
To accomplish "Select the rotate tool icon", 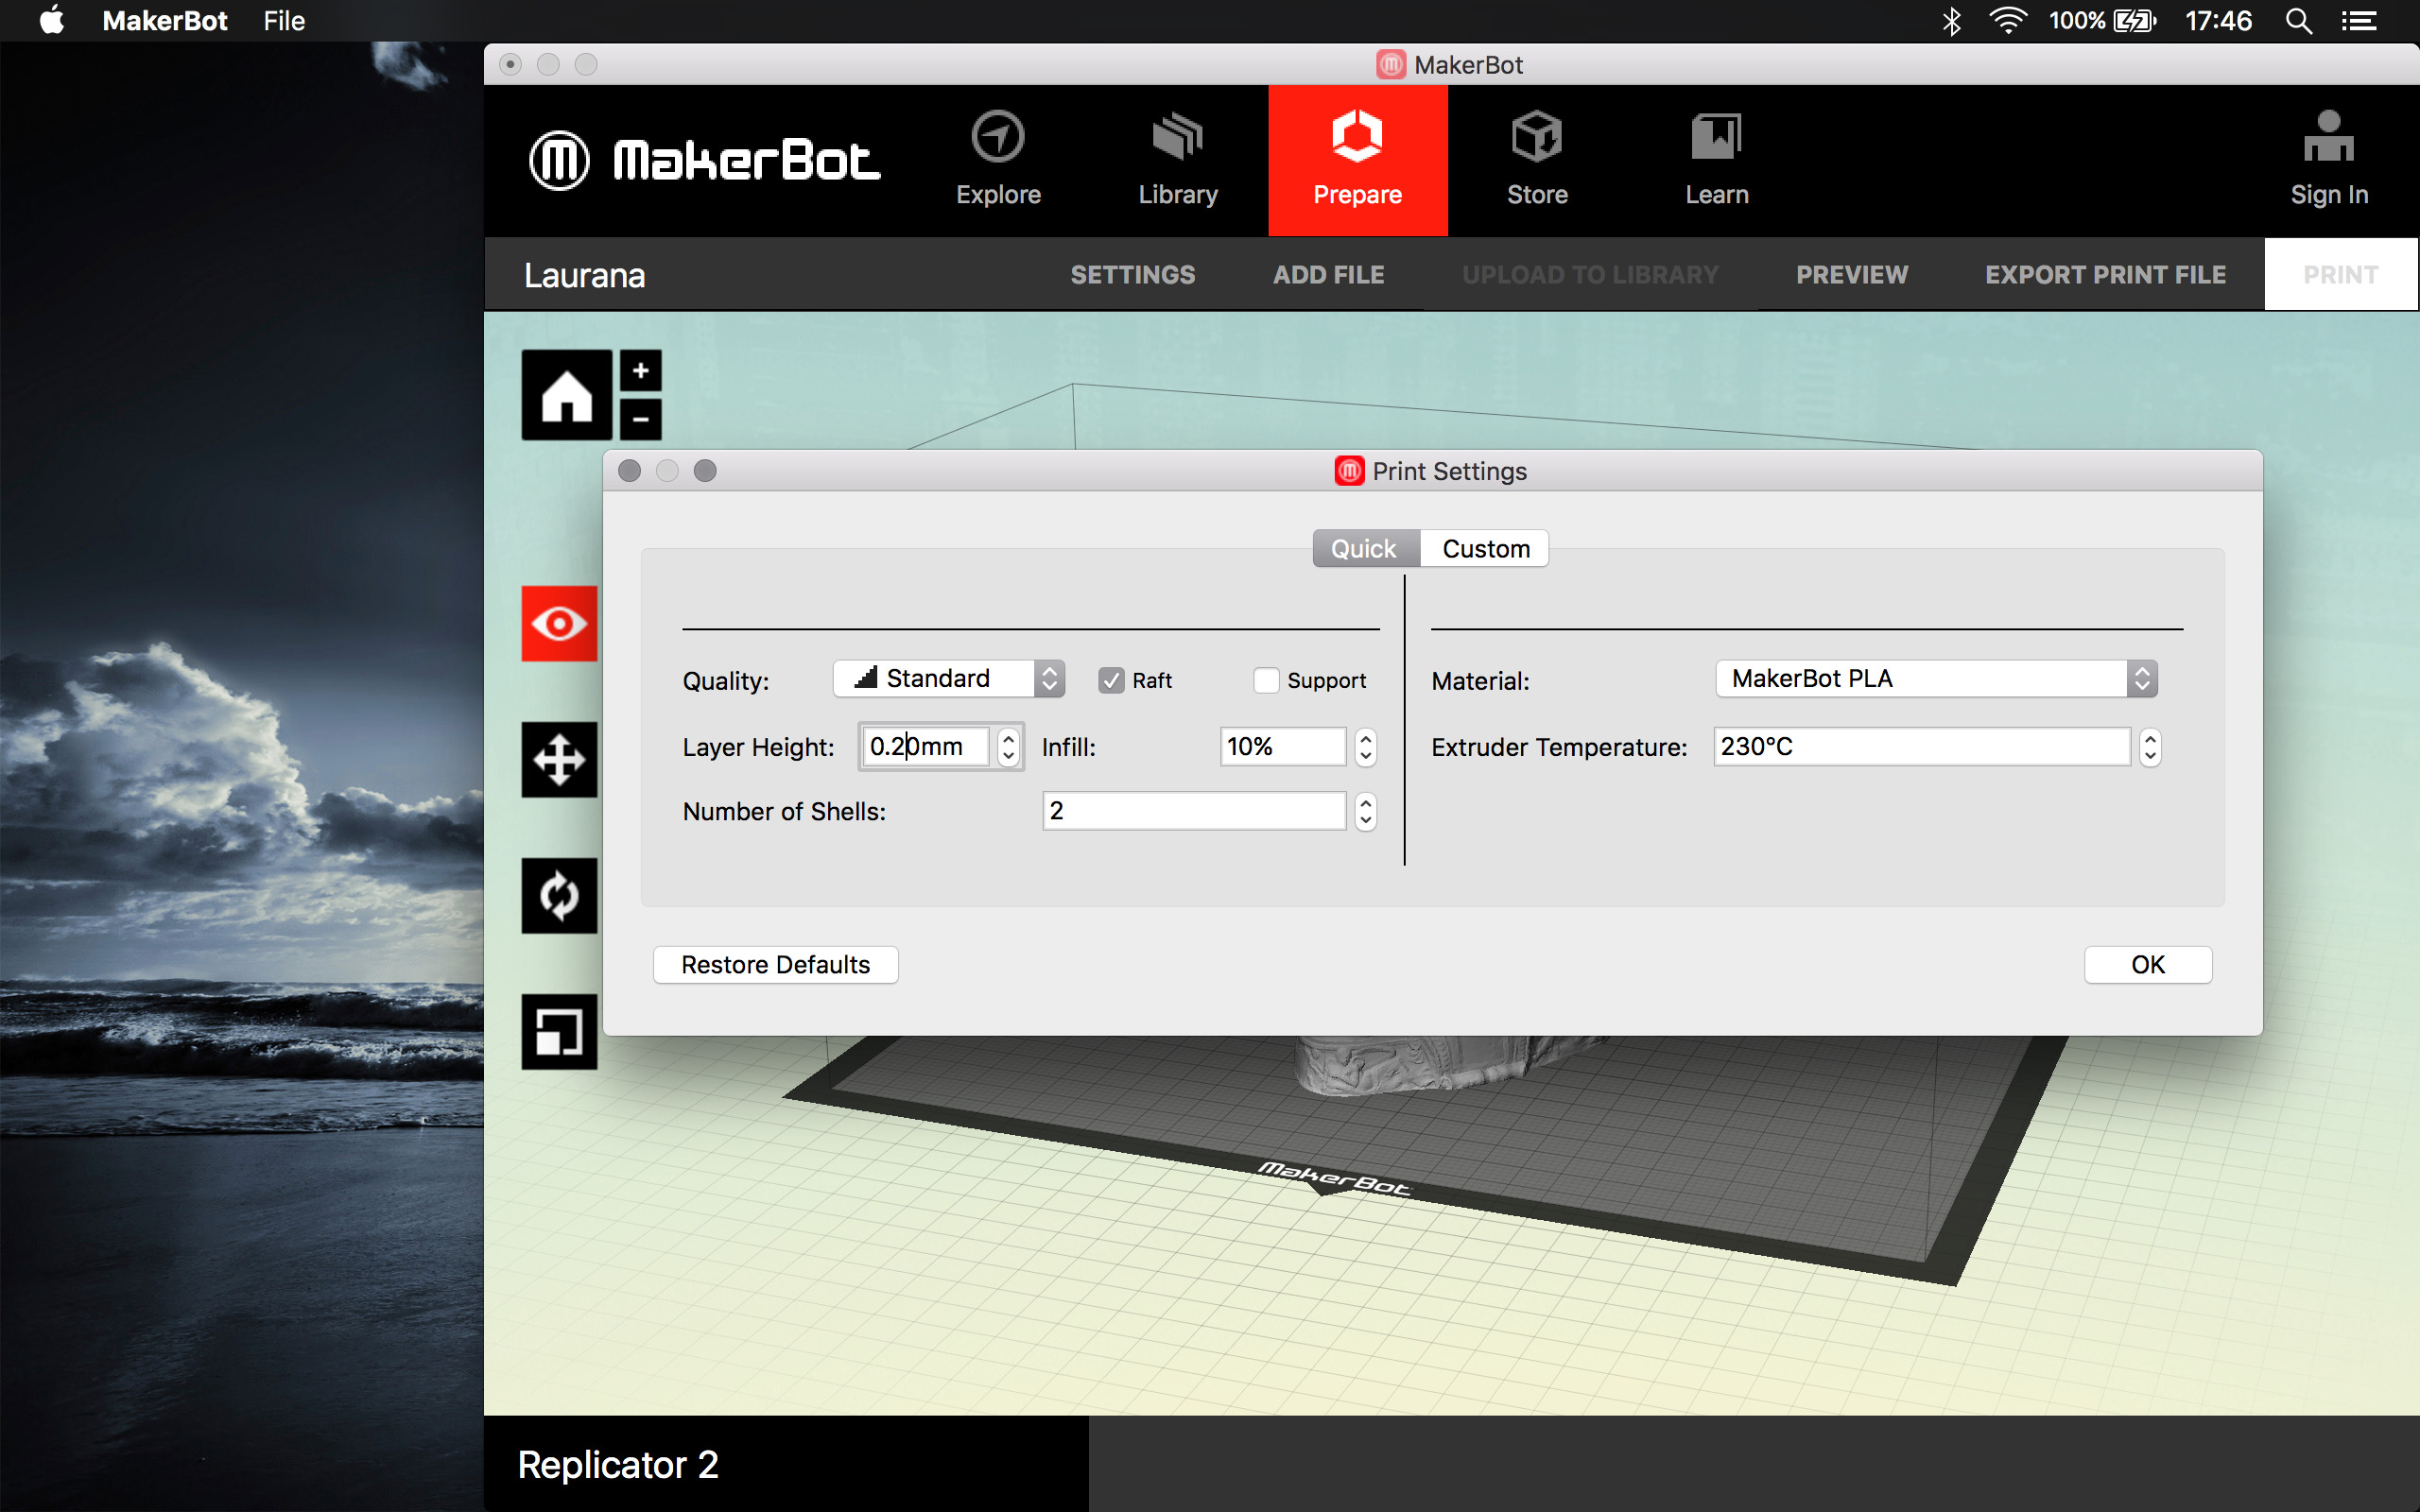I will coord(559,896).
